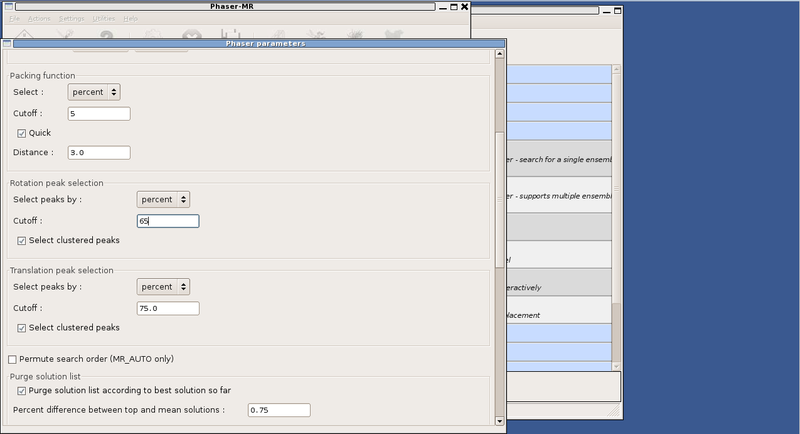This screenshot has width=800, height=434.
Task: Click the Translation peak Cutoff field
Action: 167,308
